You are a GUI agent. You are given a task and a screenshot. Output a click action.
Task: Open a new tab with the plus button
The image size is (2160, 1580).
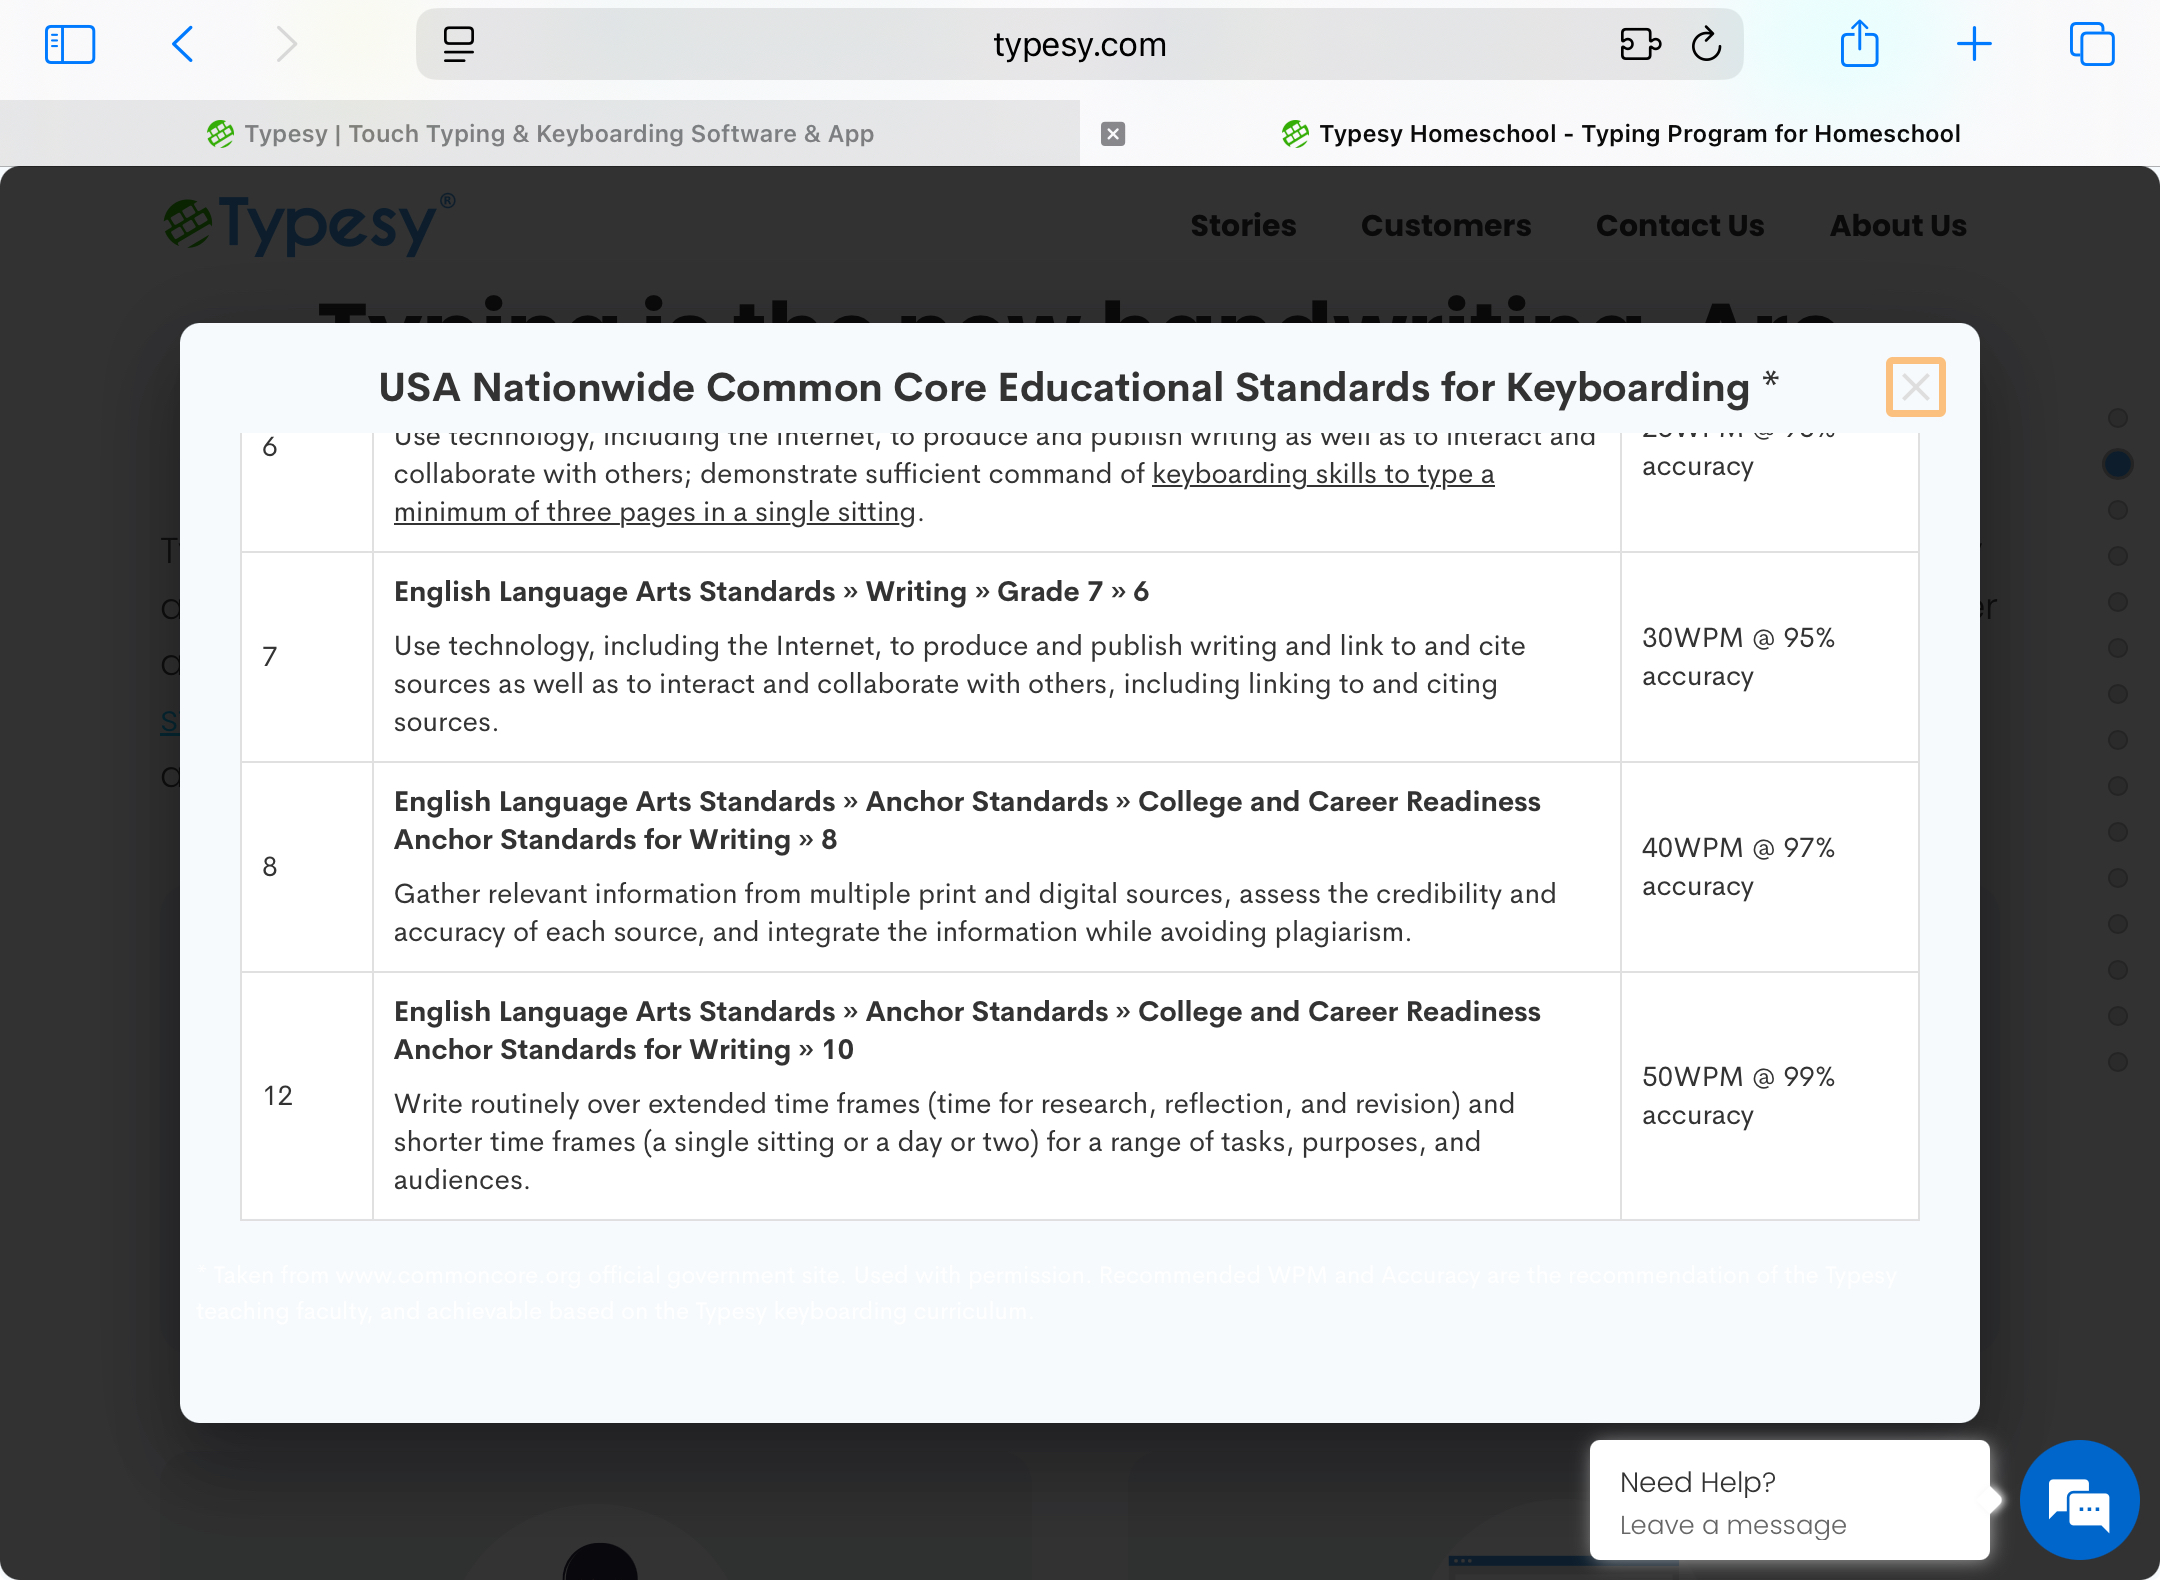pos(1975,44)
